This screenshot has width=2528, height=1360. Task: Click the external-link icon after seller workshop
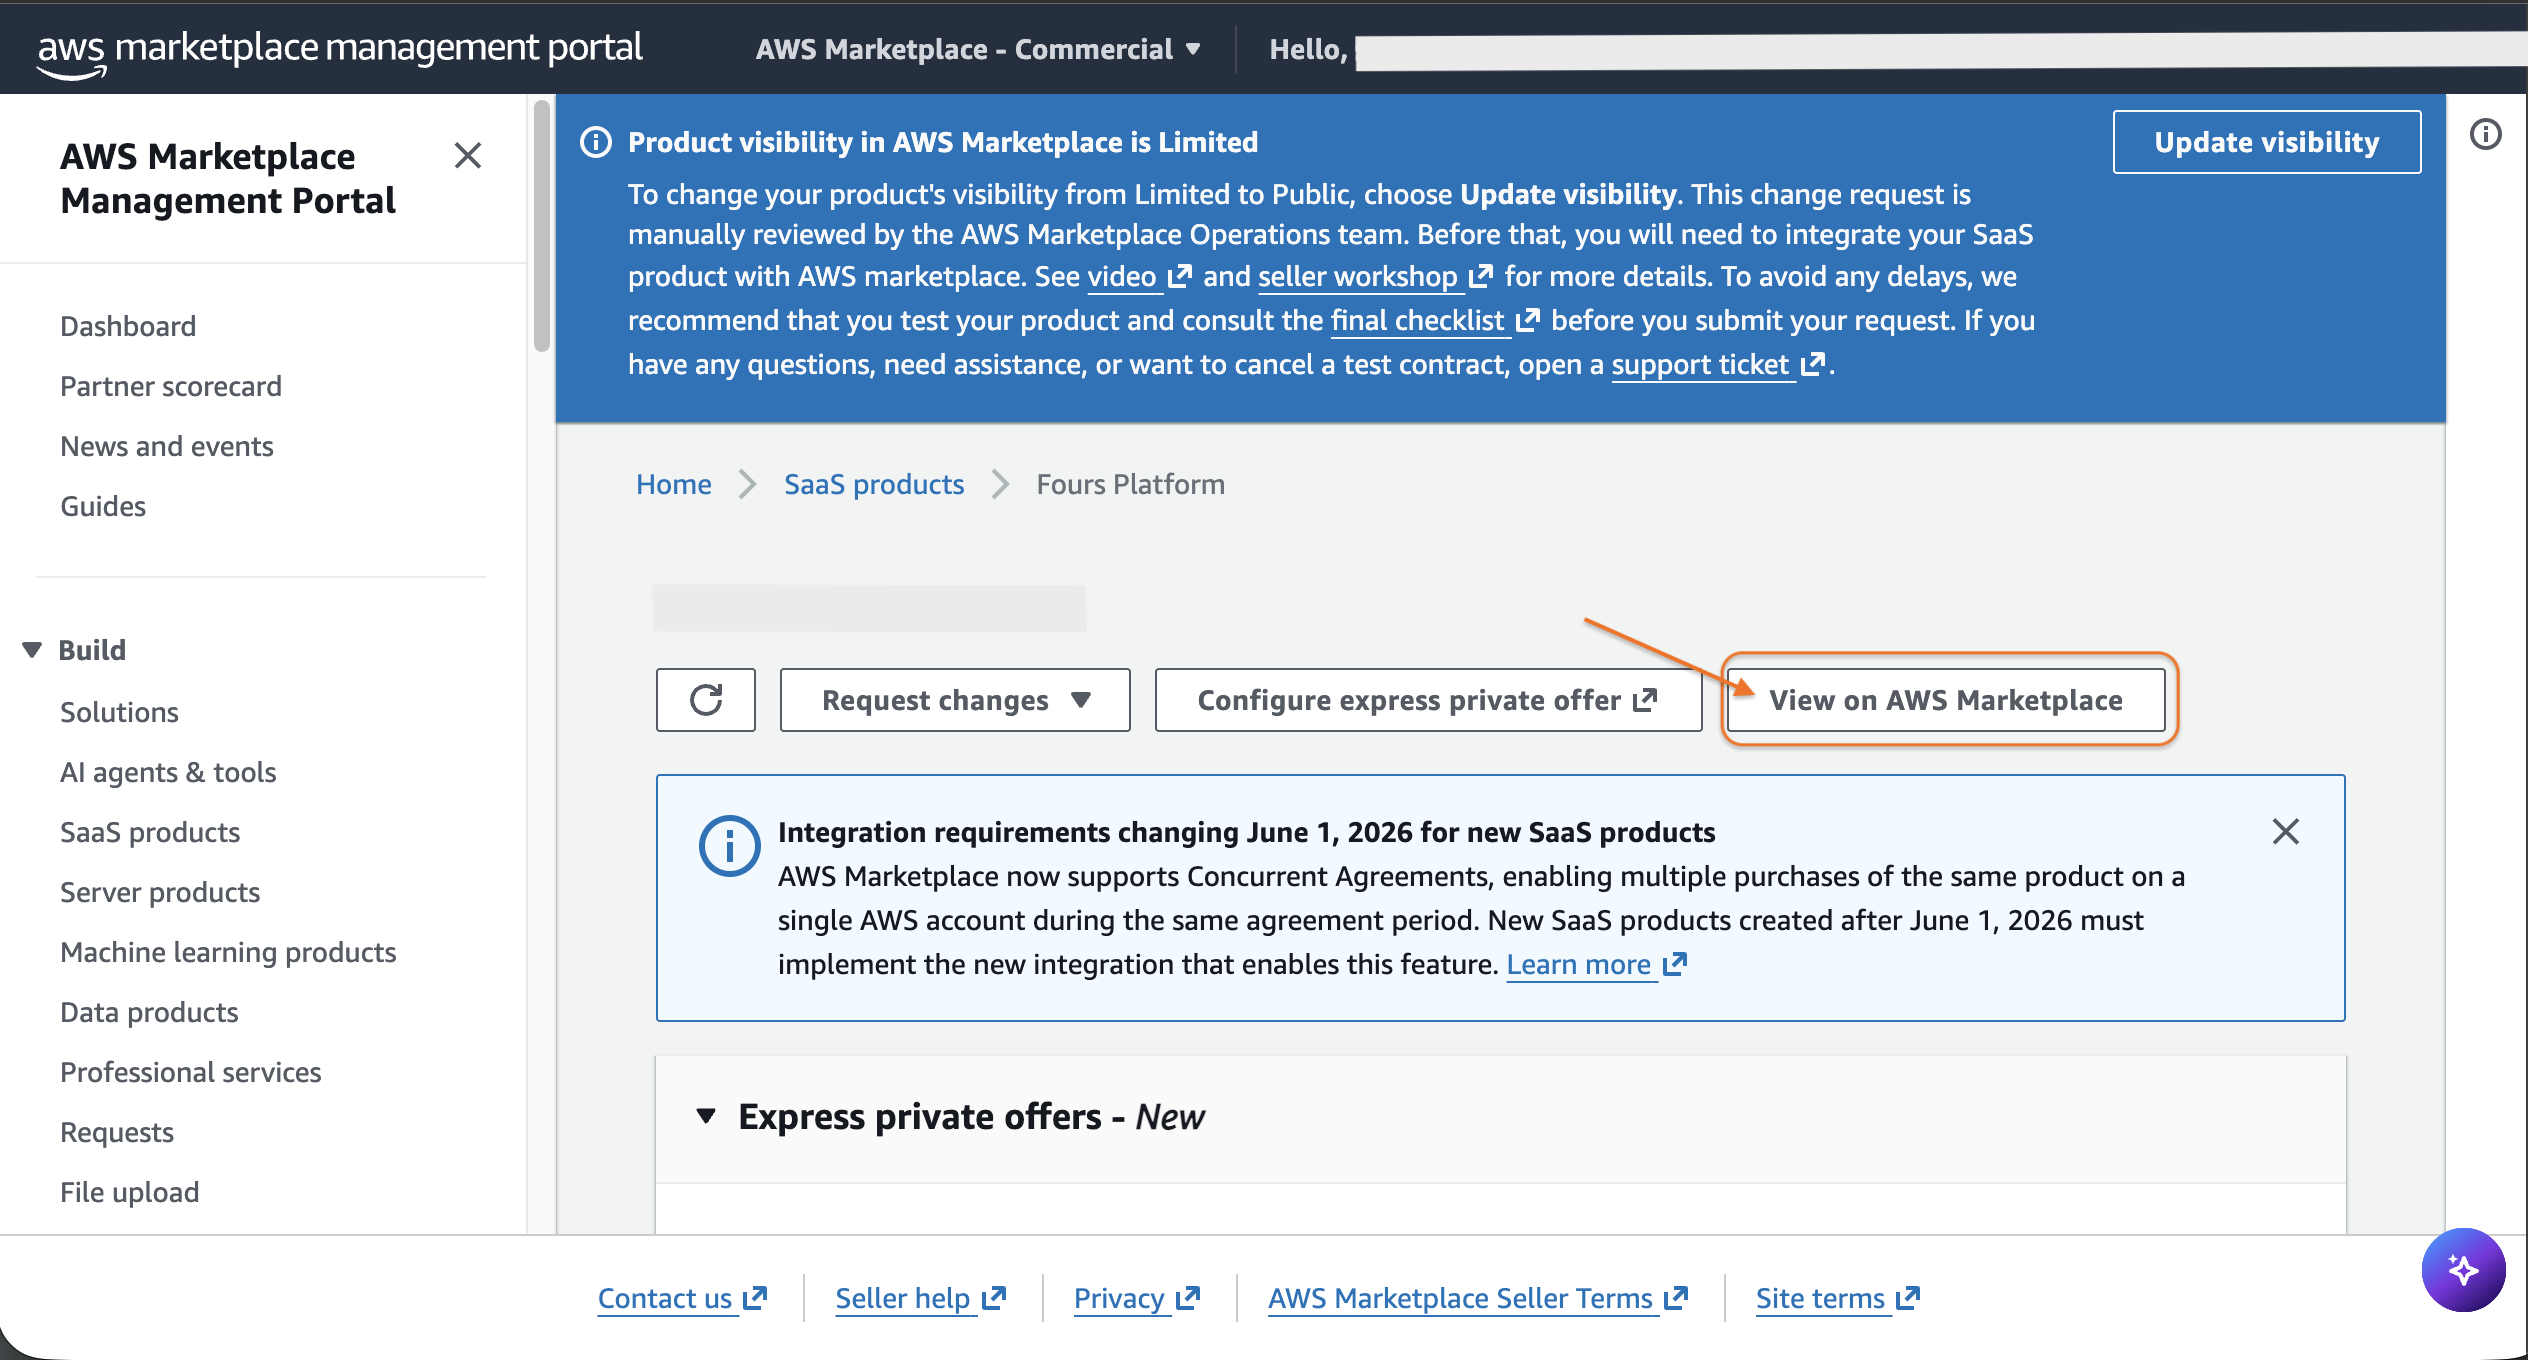[x=1482, y=276]
